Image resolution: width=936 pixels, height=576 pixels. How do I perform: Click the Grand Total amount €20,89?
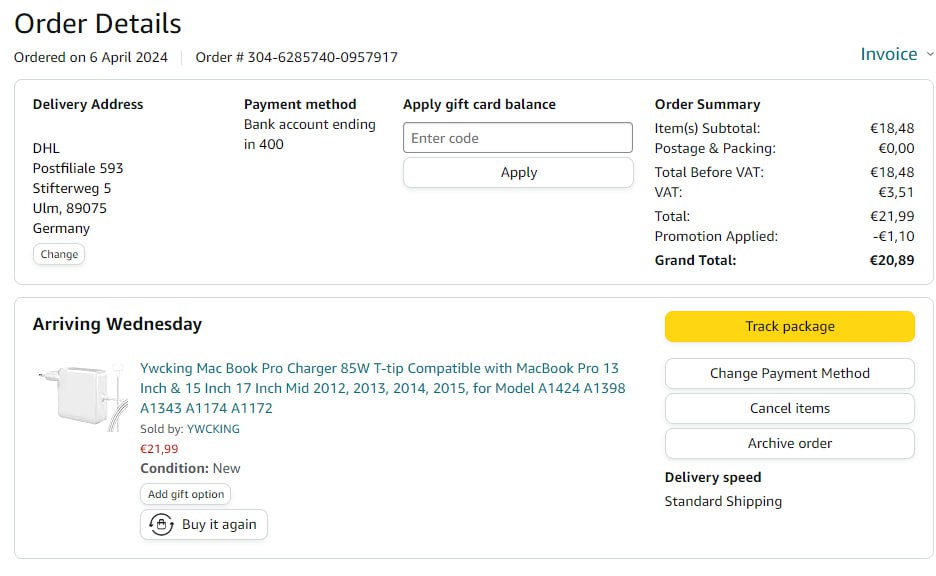tap(892, 260)
